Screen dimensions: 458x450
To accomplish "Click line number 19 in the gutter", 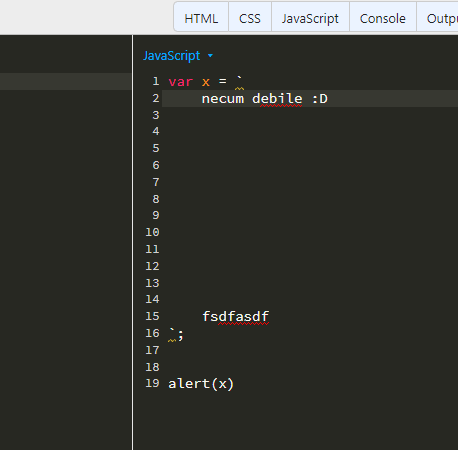I will tap(152, 383).
